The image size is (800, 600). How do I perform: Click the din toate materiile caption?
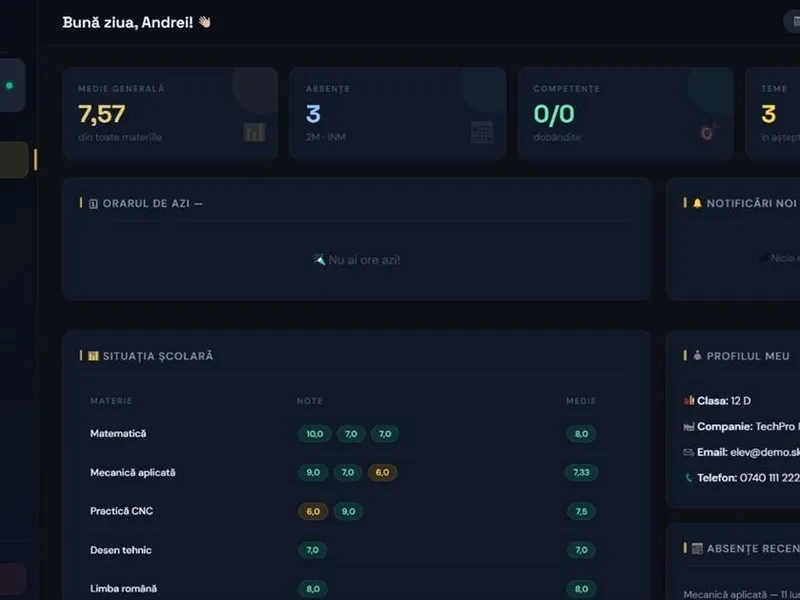coord(120,137)
